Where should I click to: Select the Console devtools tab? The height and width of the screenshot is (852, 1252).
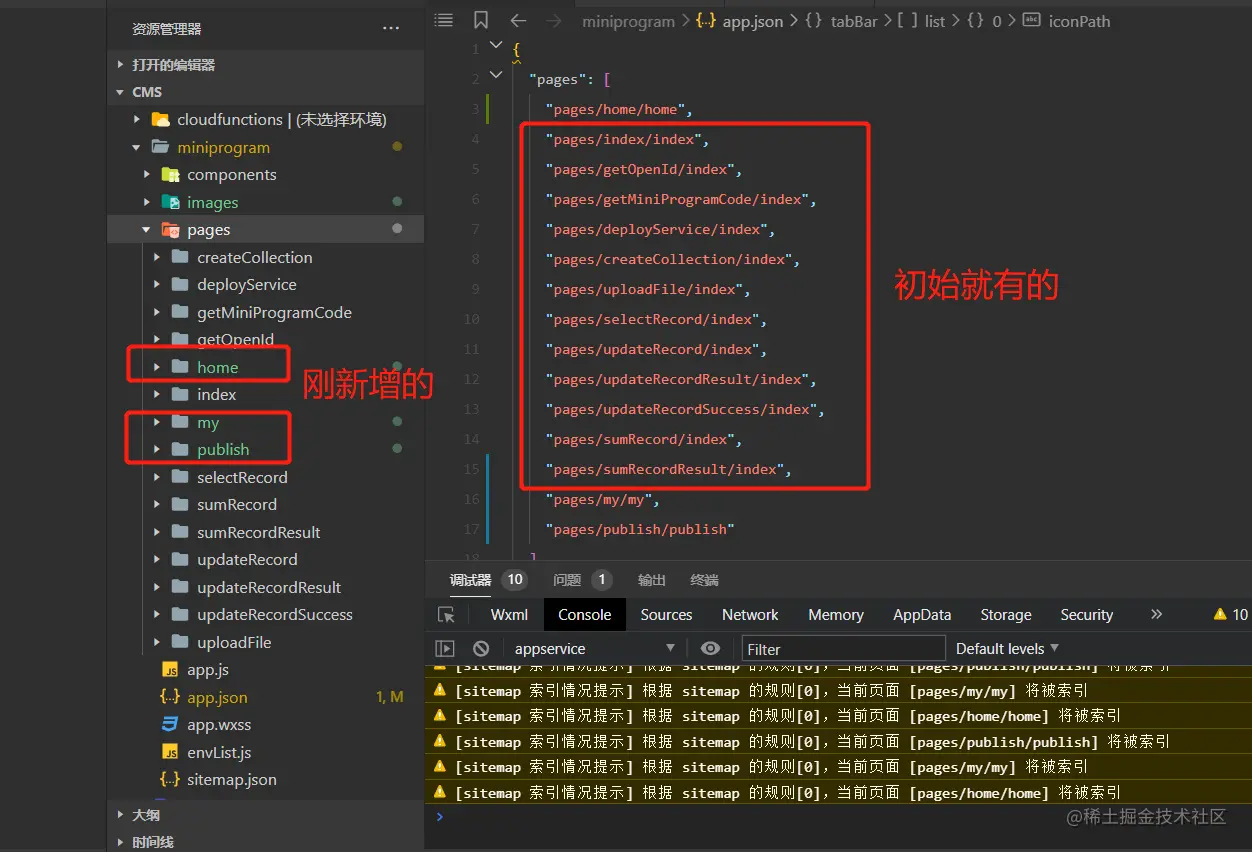click(x=585, y=614)
